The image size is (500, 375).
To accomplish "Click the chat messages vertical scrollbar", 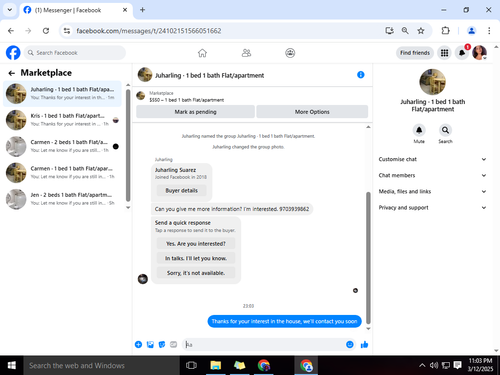I will pos(368,257).
